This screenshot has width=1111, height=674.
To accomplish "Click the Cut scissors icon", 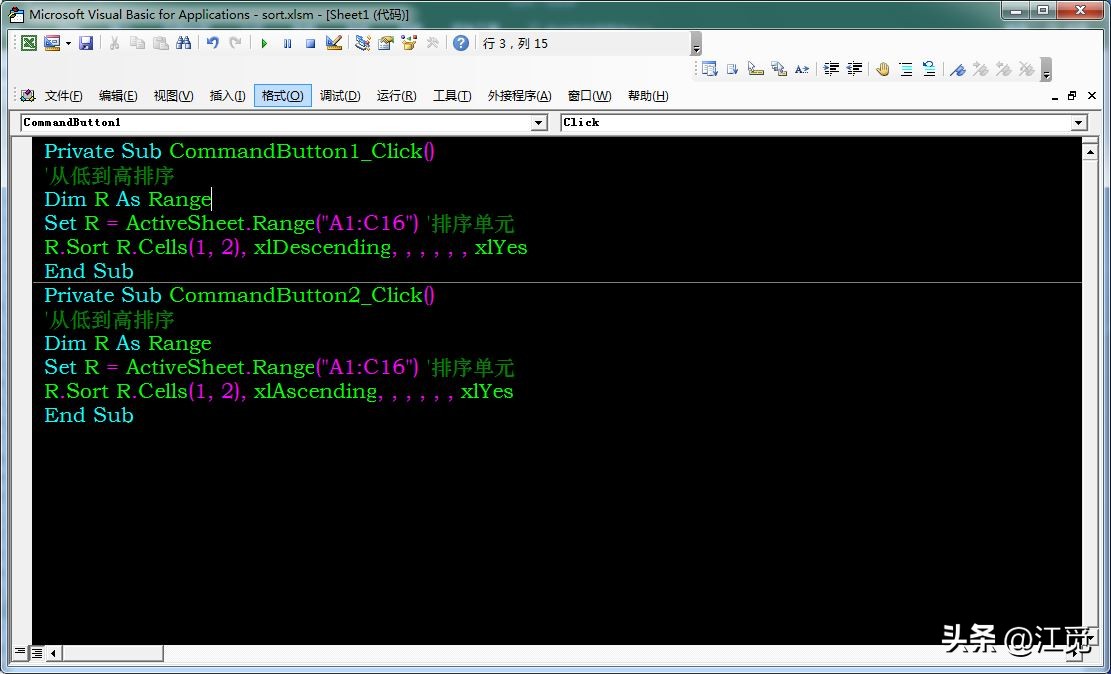I will (114, 43).
